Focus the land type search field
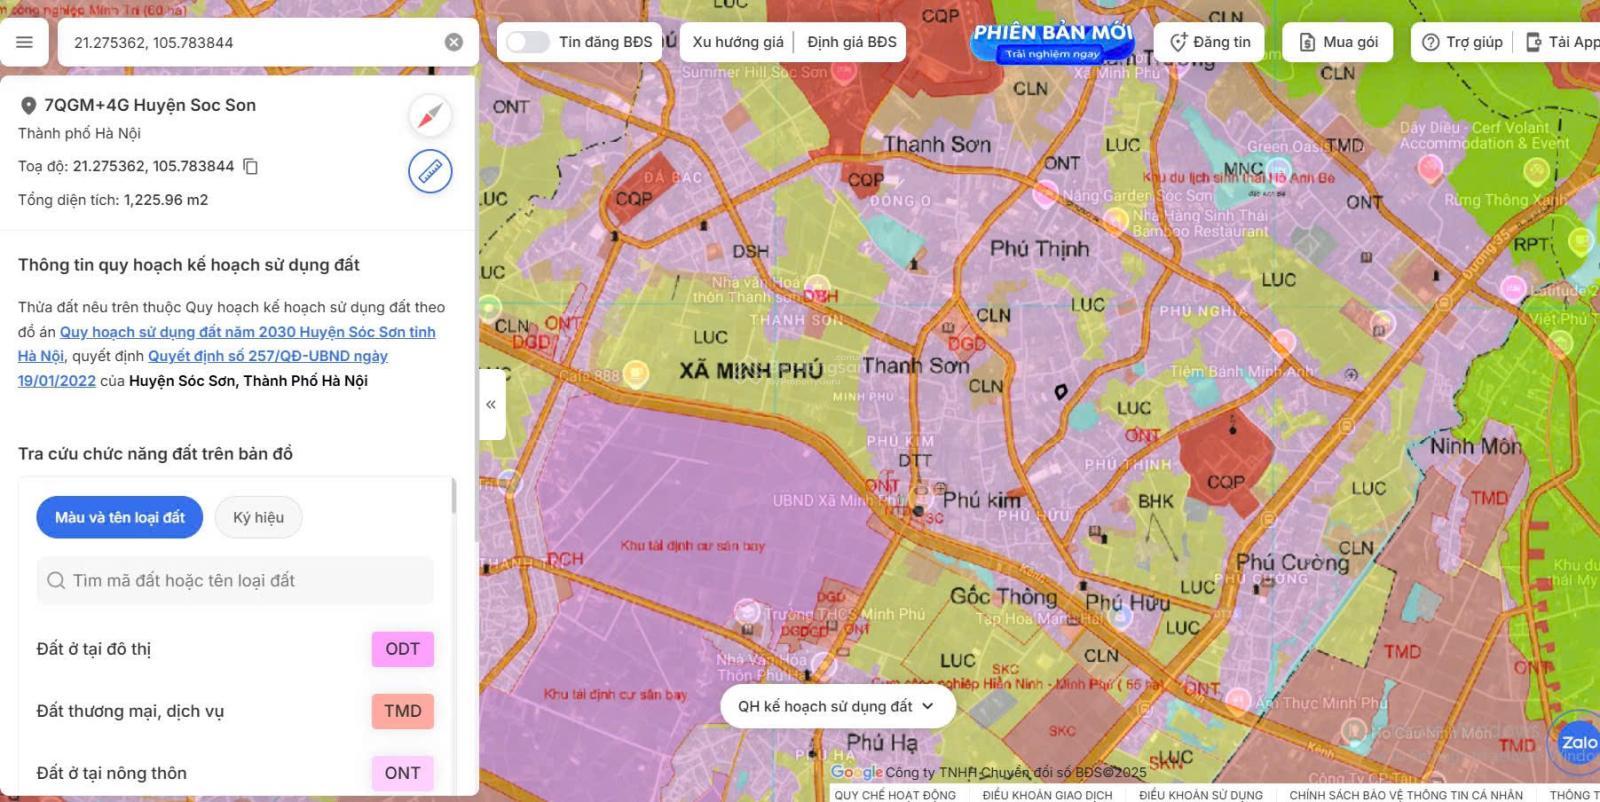Screen dimensions: 1600x802 (235, 580)
